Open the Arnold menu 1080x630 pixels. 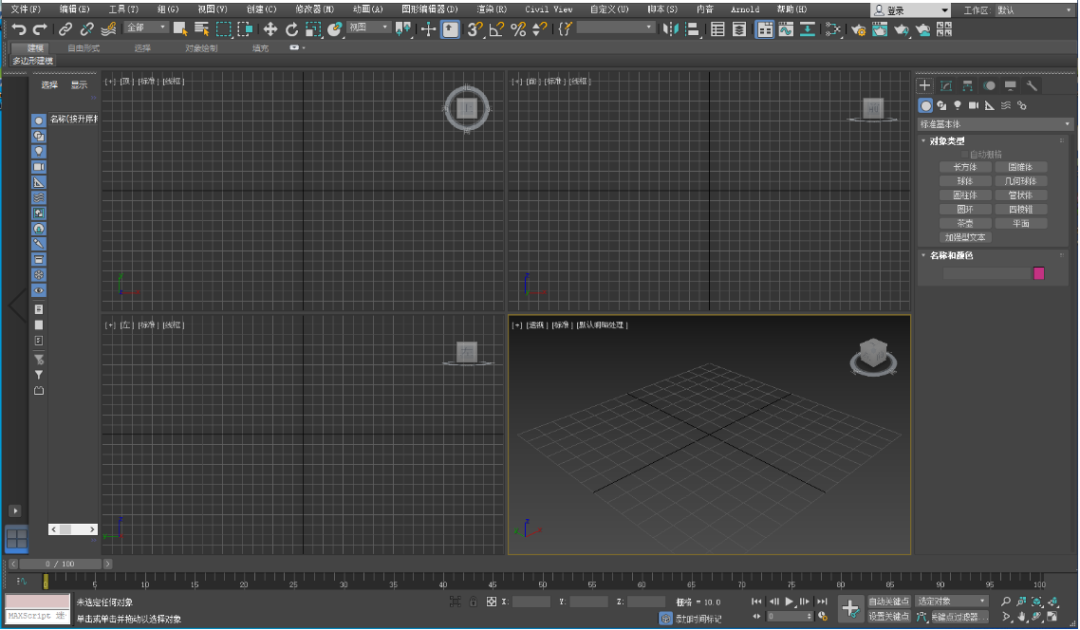745,9
